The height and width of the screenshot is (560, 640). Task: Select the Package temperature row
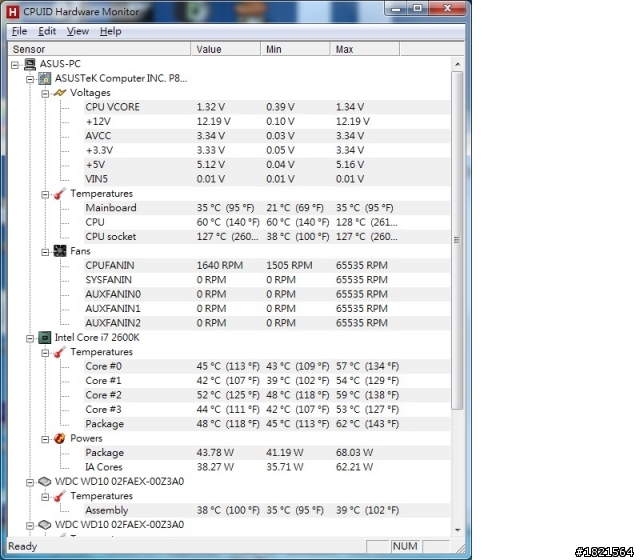coord(267,424)
